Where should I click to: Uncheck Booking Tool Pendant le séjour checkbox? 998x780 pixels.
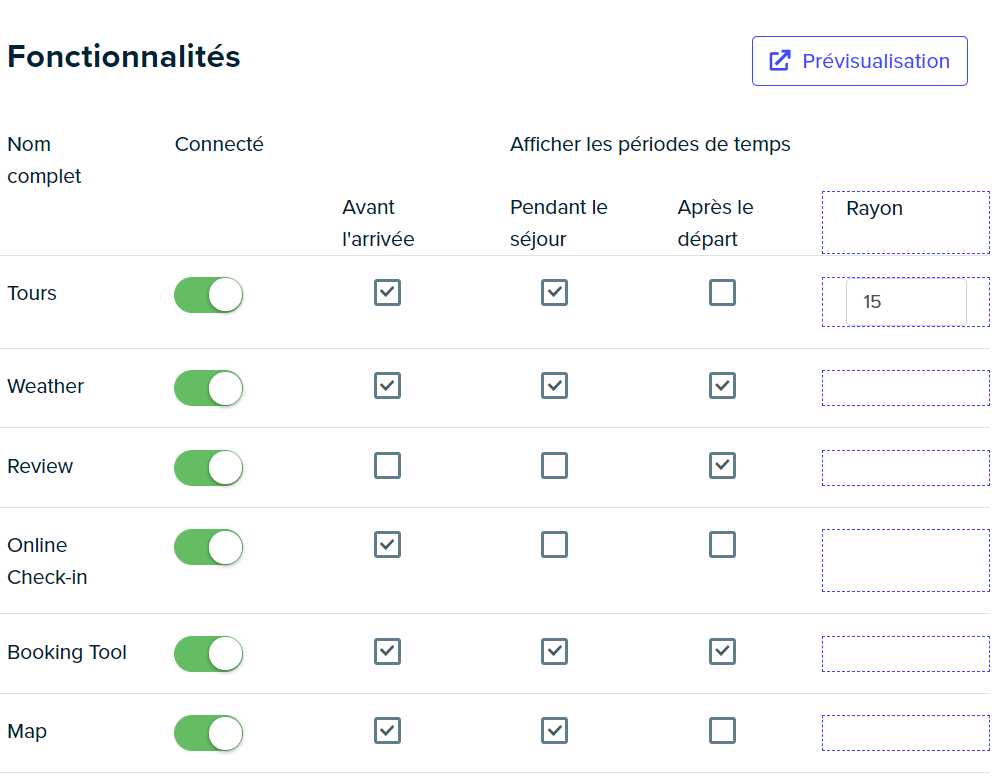[x=554, y=651]
